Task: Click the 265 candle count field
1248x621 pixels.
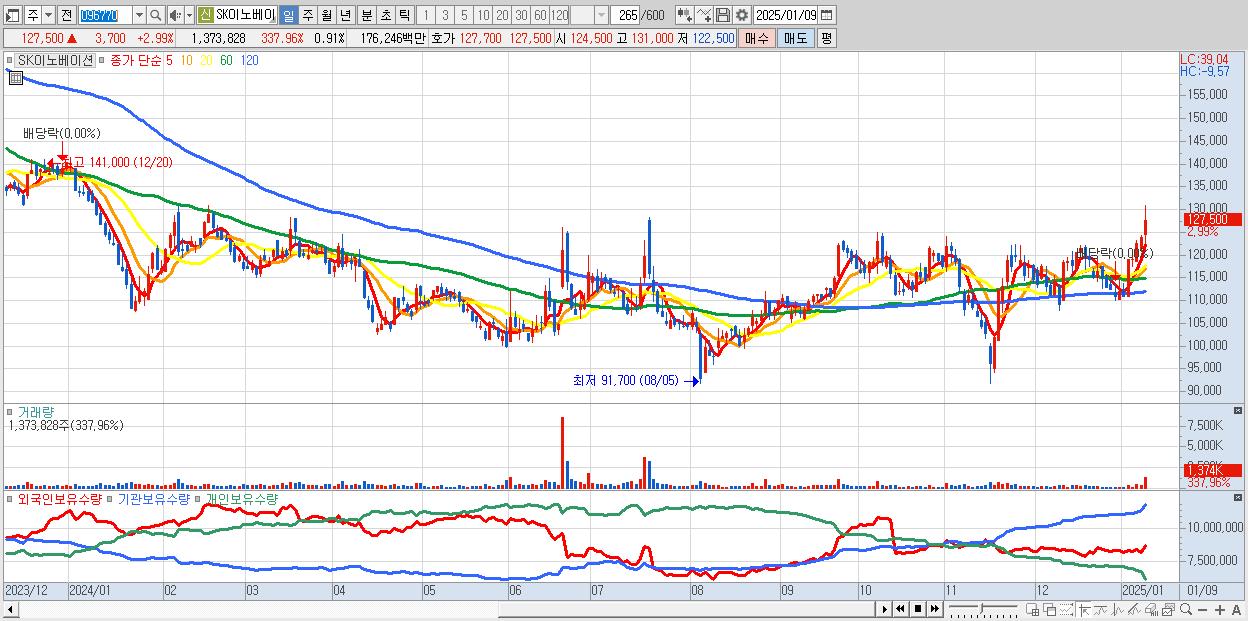Action: (627, 15)
